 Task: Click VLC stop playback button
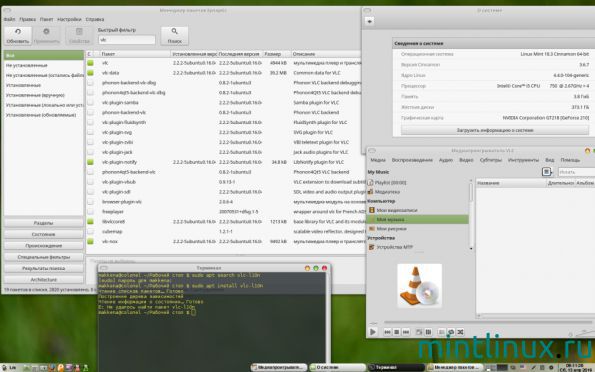click(x=397, y=332)
